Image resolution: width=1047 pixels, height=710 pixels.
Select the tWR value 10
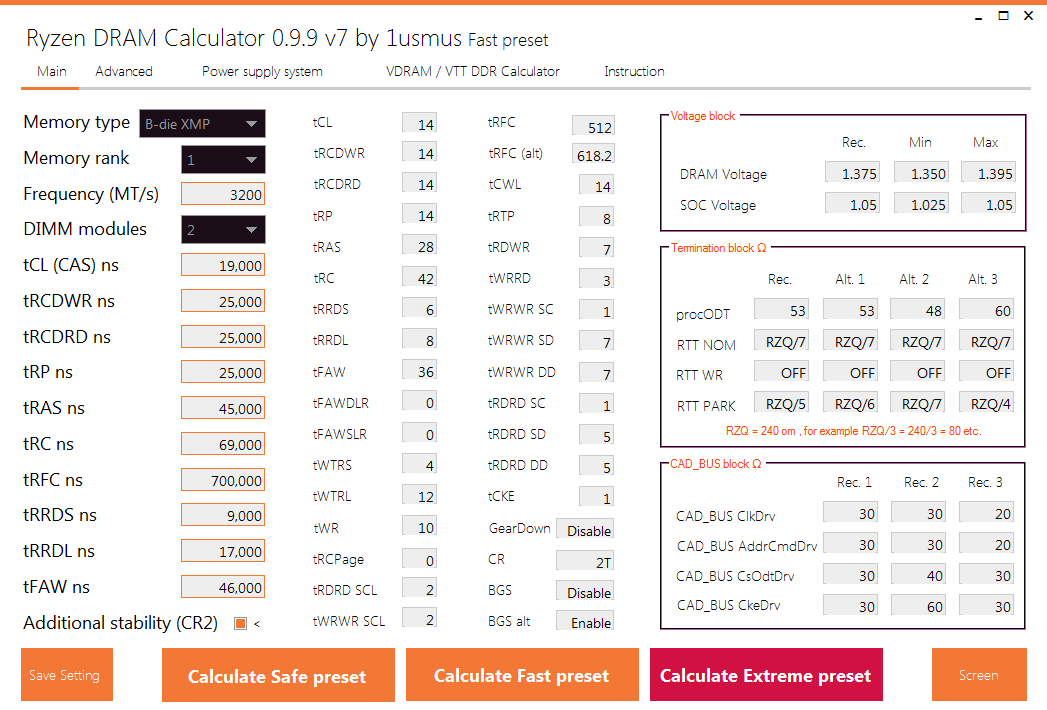pyautogui.click(x=419, y=527)
